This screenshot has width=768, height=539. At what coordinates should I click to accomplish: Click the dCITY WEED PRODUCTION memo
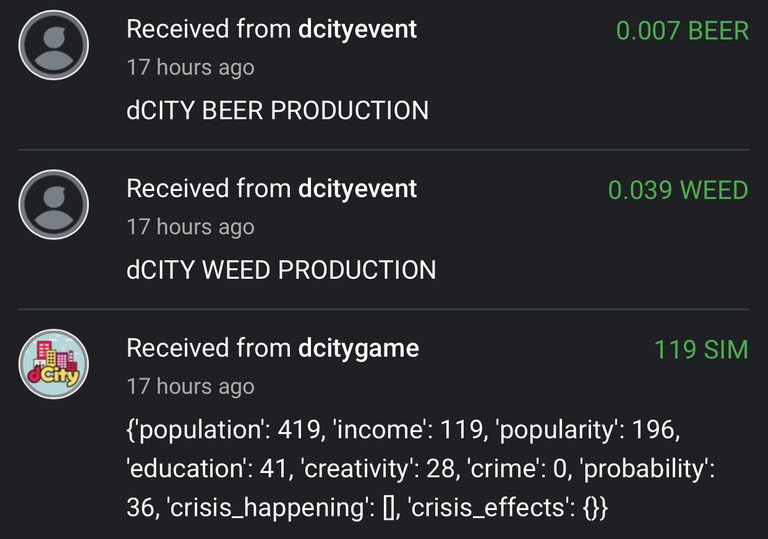click(281, 270)
